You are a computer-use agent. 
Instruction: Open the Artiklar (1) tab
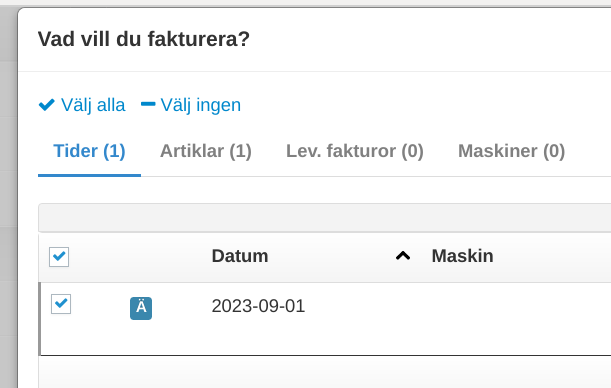[206, 151]
